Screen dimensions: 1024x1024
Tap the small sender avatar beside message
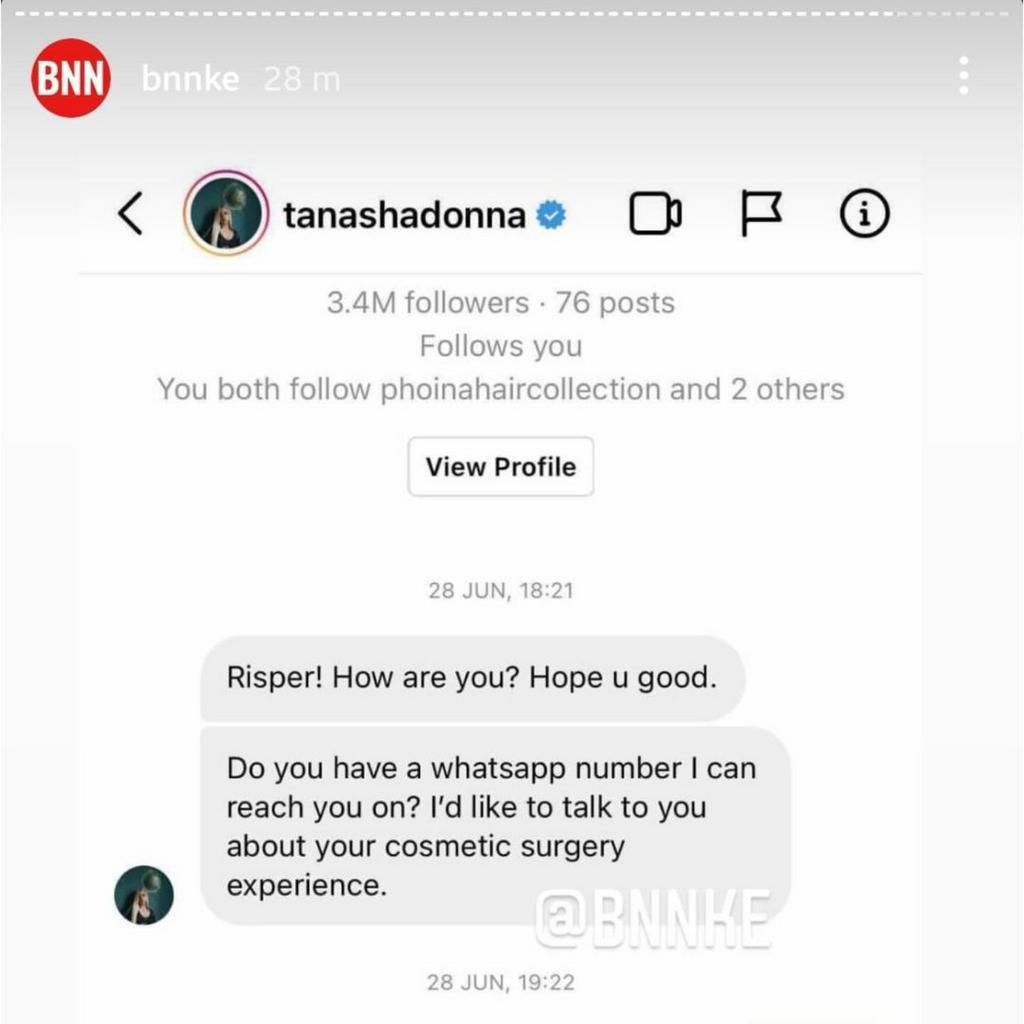point(144,895)
